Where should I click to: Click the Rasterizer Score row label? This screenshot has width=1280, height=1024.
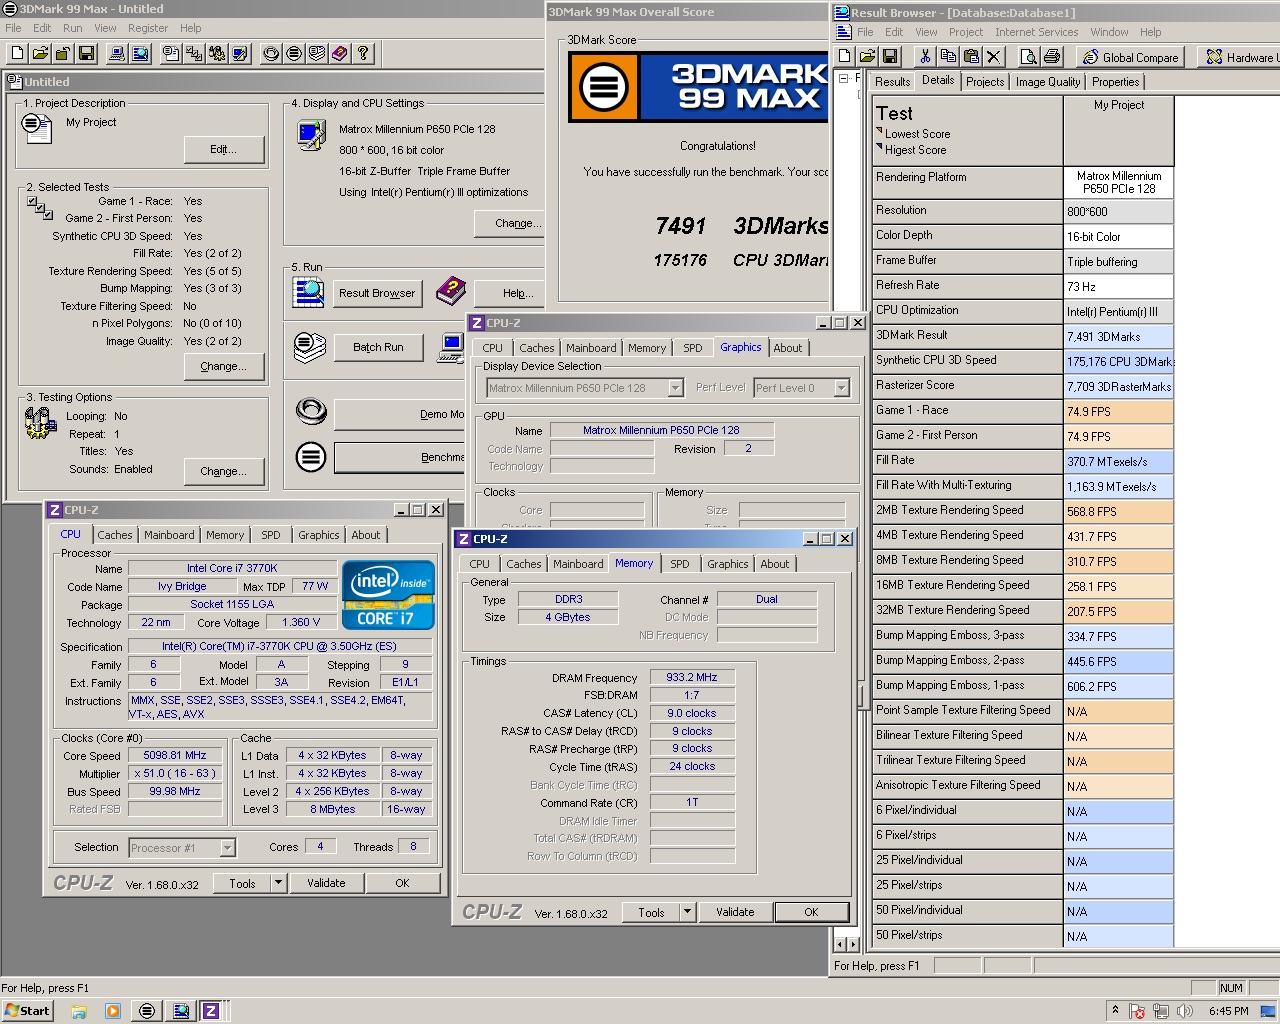966,385
